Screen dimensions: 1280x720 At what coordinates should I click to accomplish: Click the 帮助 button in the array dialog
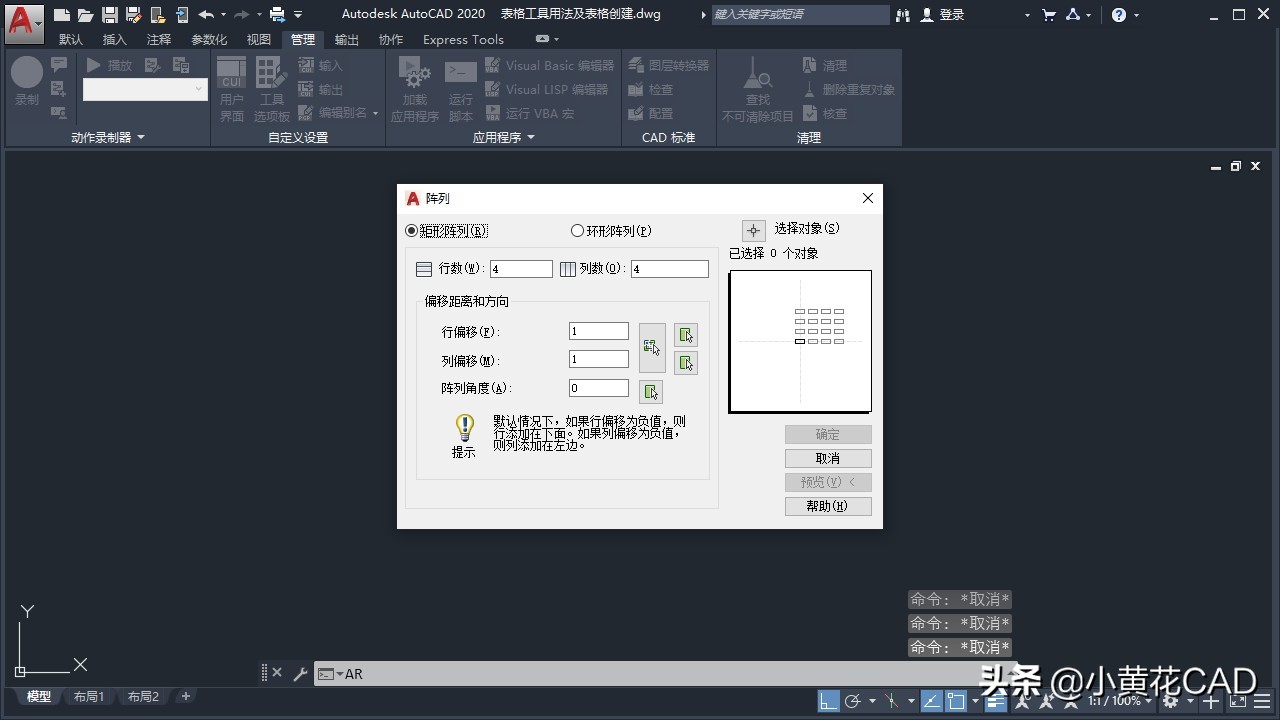pos(828,506)
